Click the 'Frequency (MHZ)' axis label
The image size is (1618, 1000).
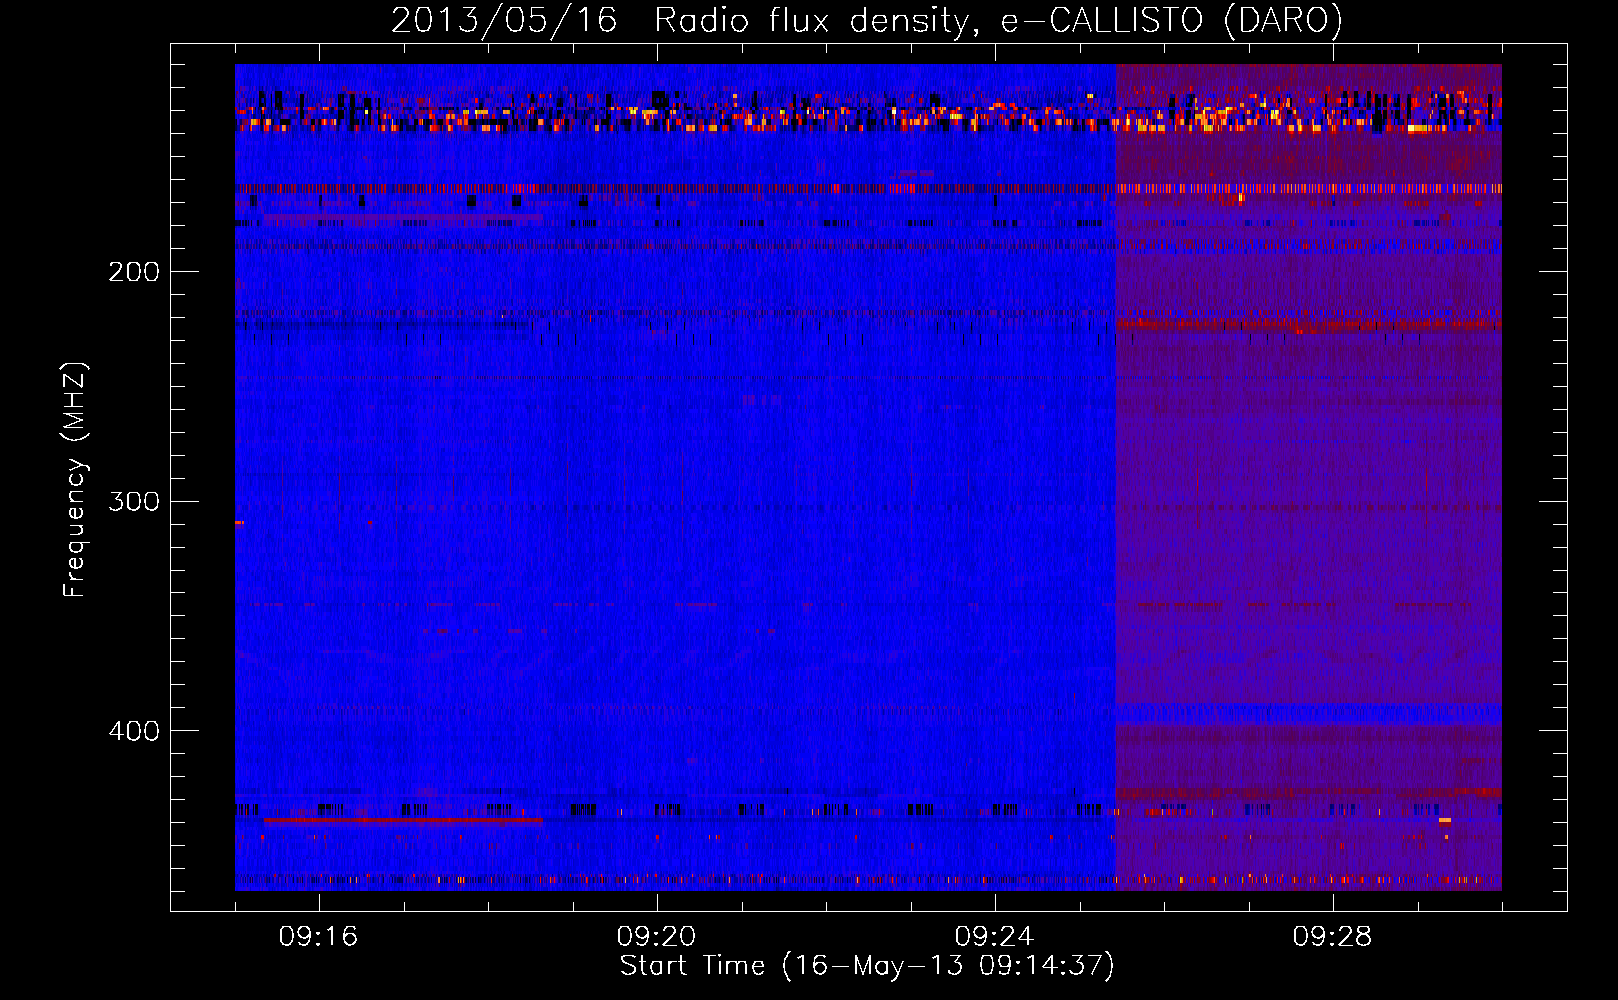(x=75, y=480)
